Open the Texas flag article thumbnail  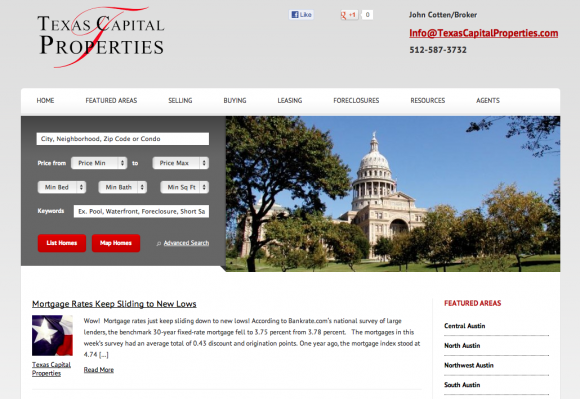click(x=52, y=335)
